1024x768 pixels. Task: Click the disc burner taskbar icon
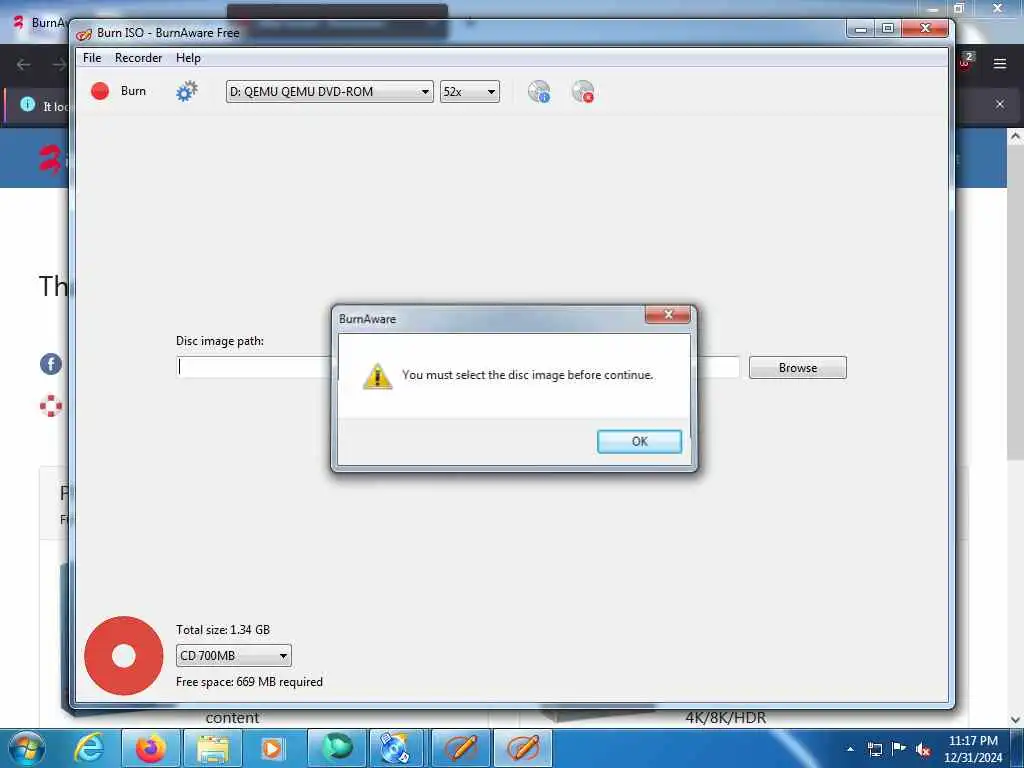[x=396, y=748]
